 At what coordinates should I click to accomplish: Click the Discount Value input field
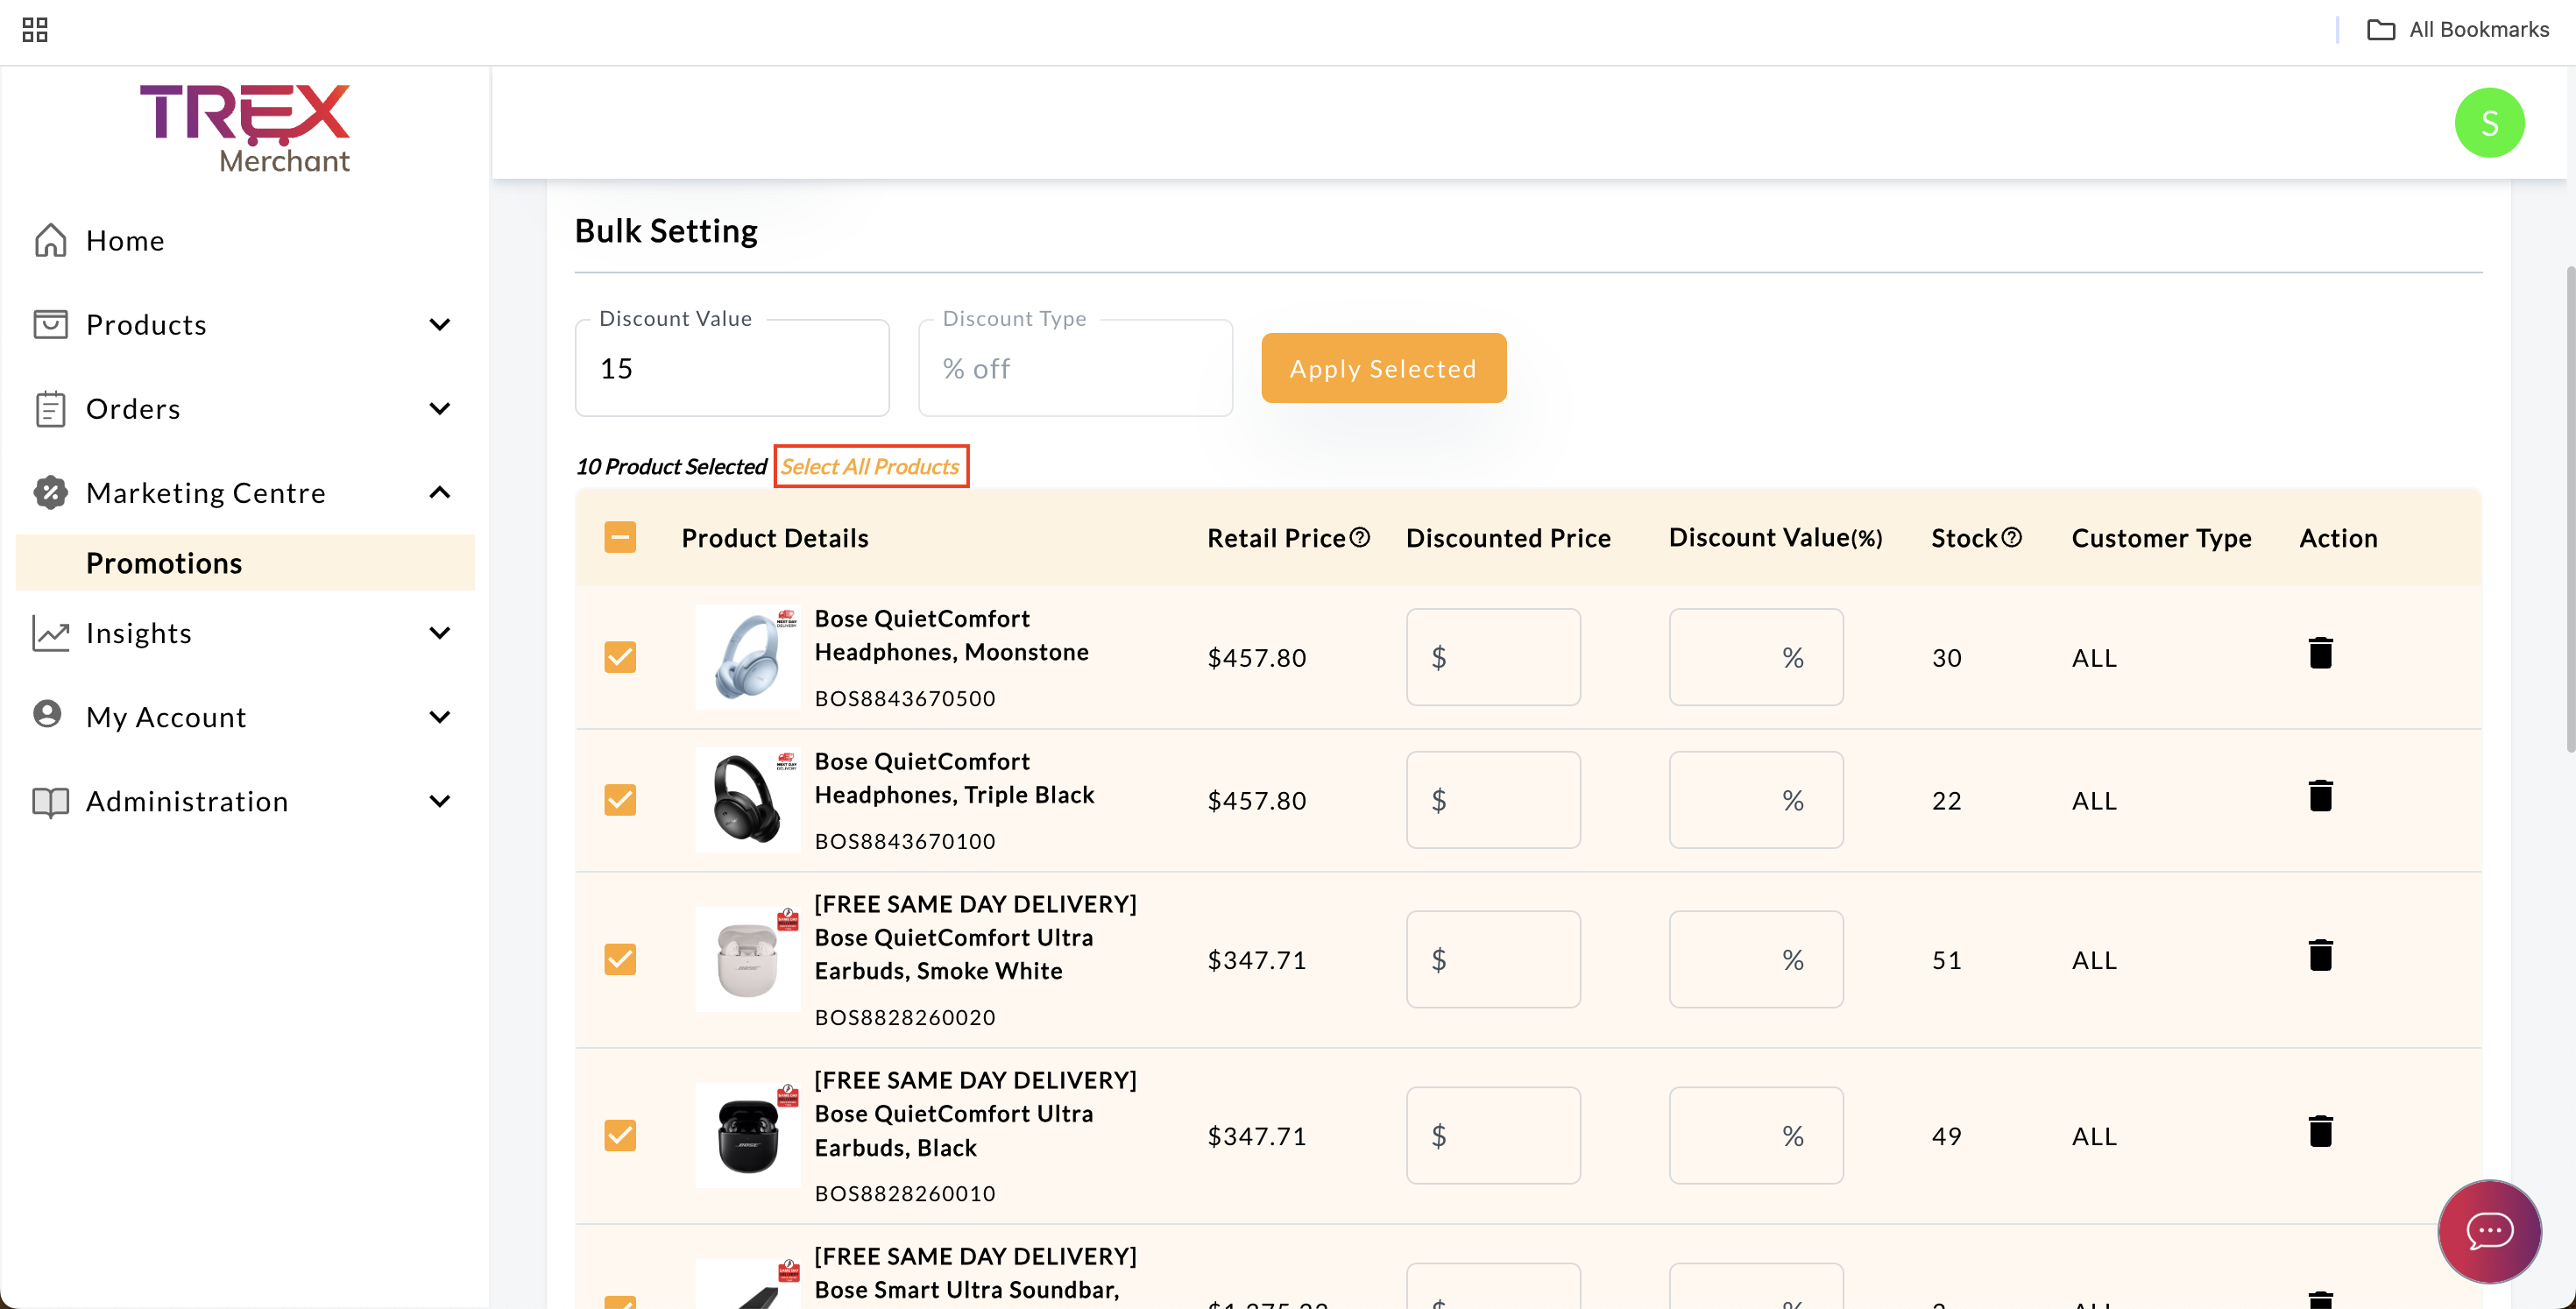pyautogui.click(x=732, y=368)
